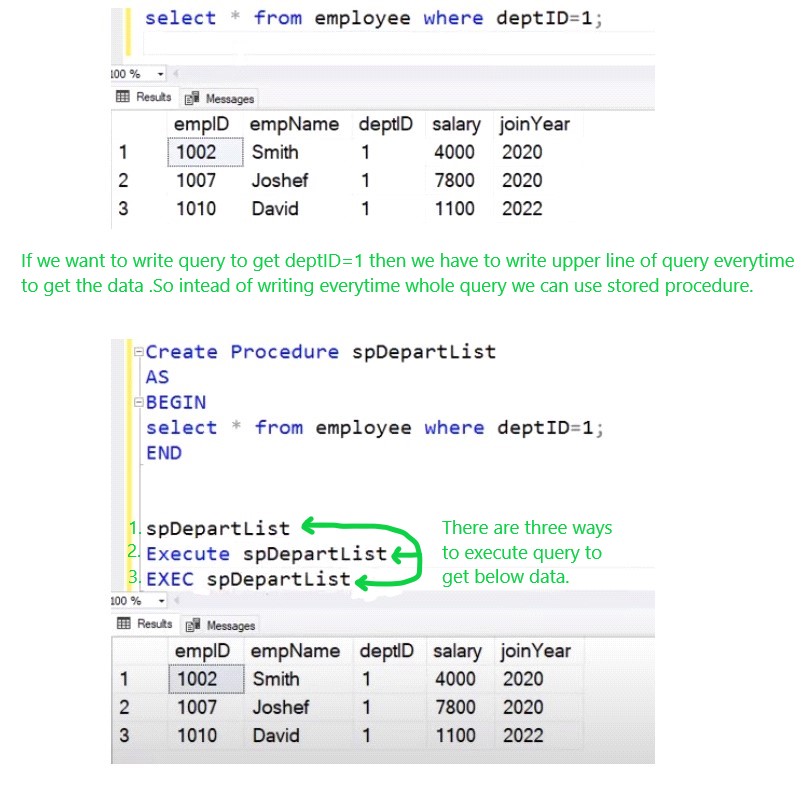Open the Results tab in the upper query pane
This screenshot has height=791, width=801.
pos(144,97)
